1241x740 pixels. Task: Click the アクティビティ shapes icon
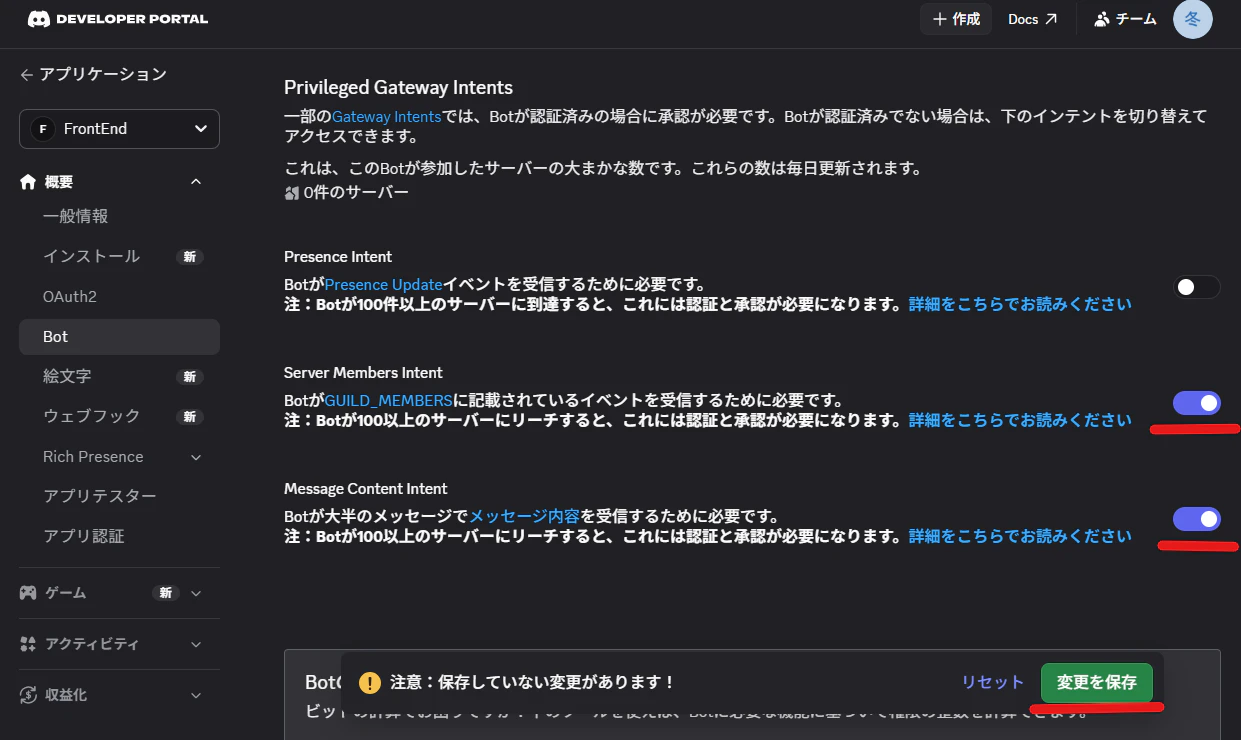(x=28, y=644)
